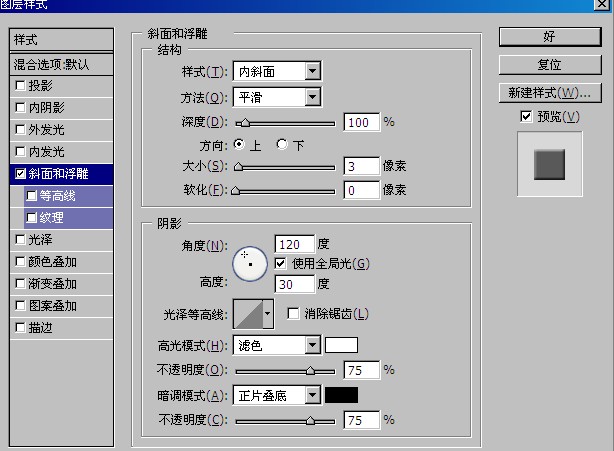Toggle the 预览 preview checkbox
This screenshot has height=451, width=614.
[526, 116]
